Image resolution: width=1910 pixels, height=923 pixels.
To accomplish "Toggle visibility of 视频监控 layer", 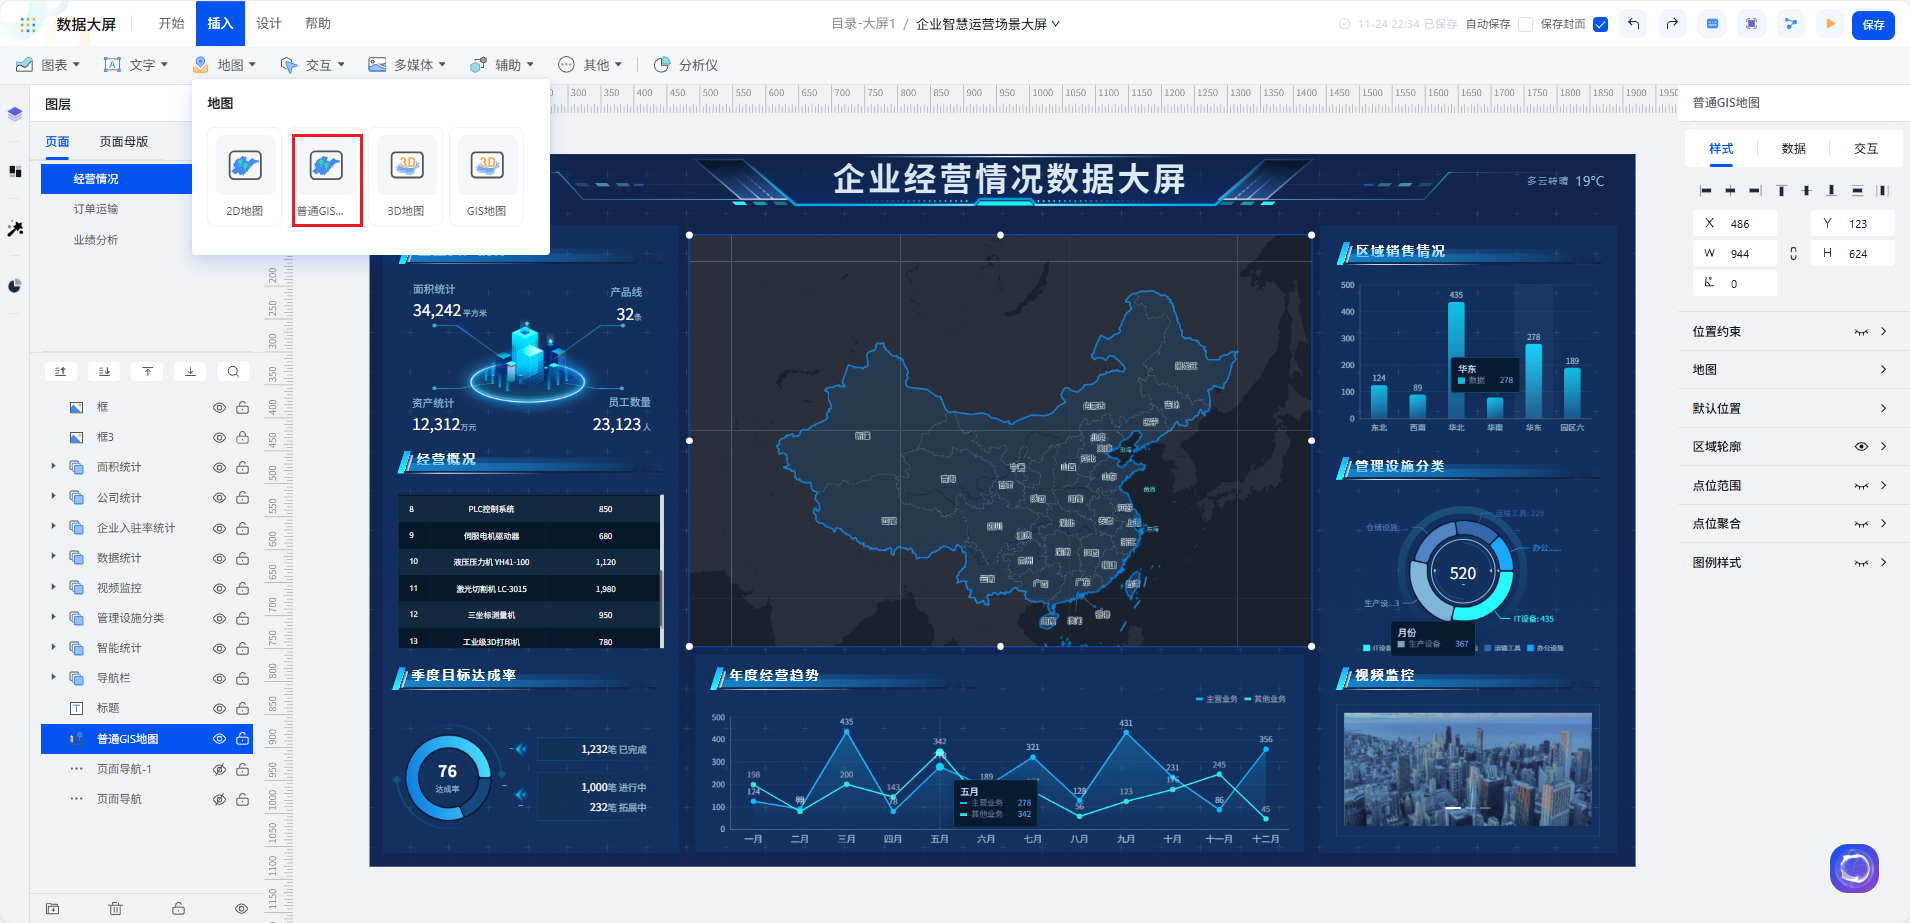I will click(x=219, y=589).
